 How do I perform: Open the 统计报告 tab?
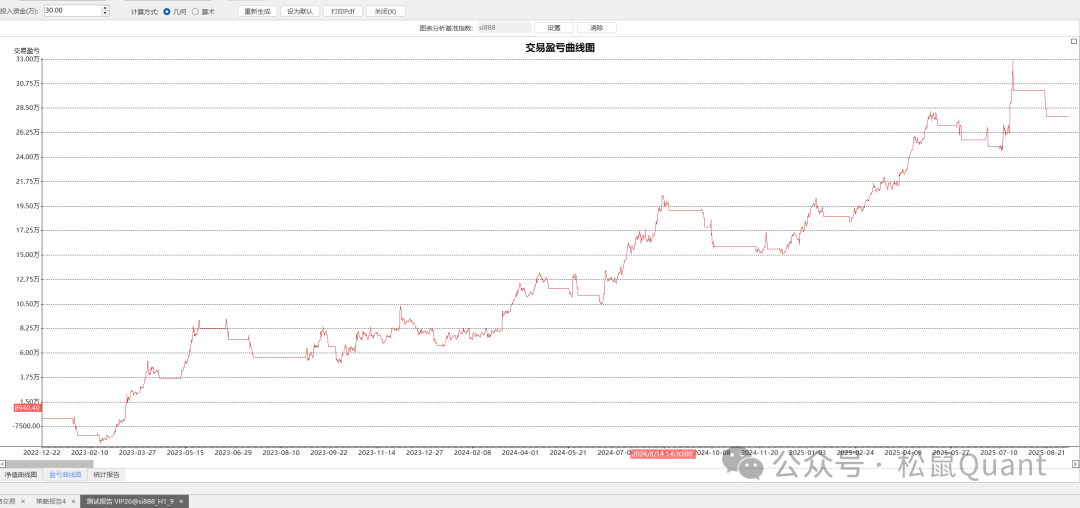(x=106, y=475)
